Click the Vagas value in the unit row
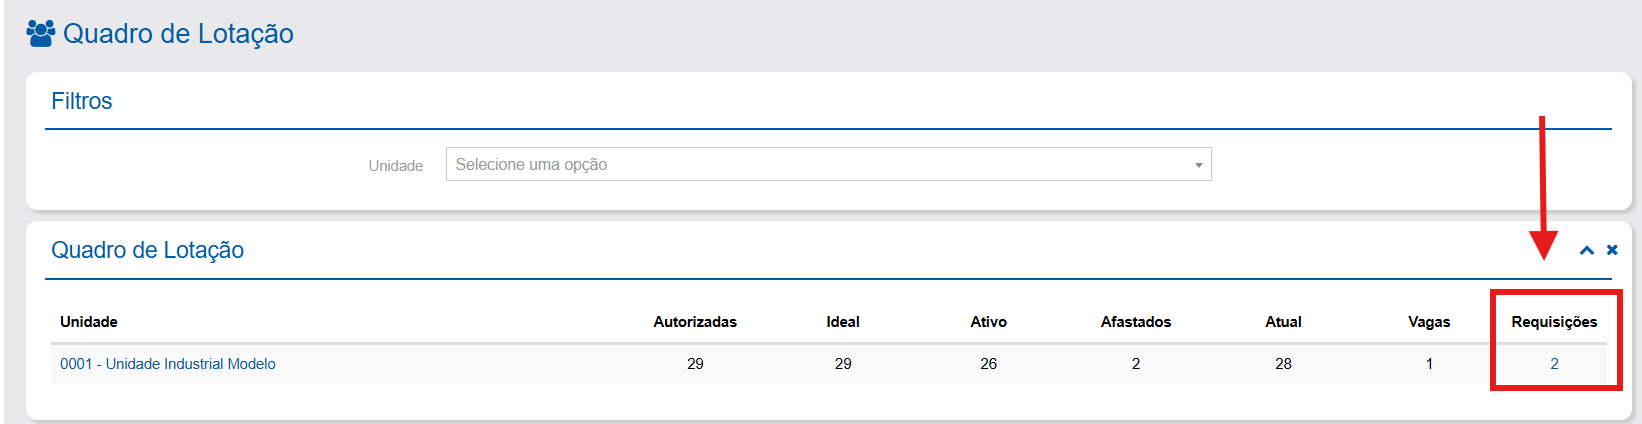 click(x=1429, y=364)
